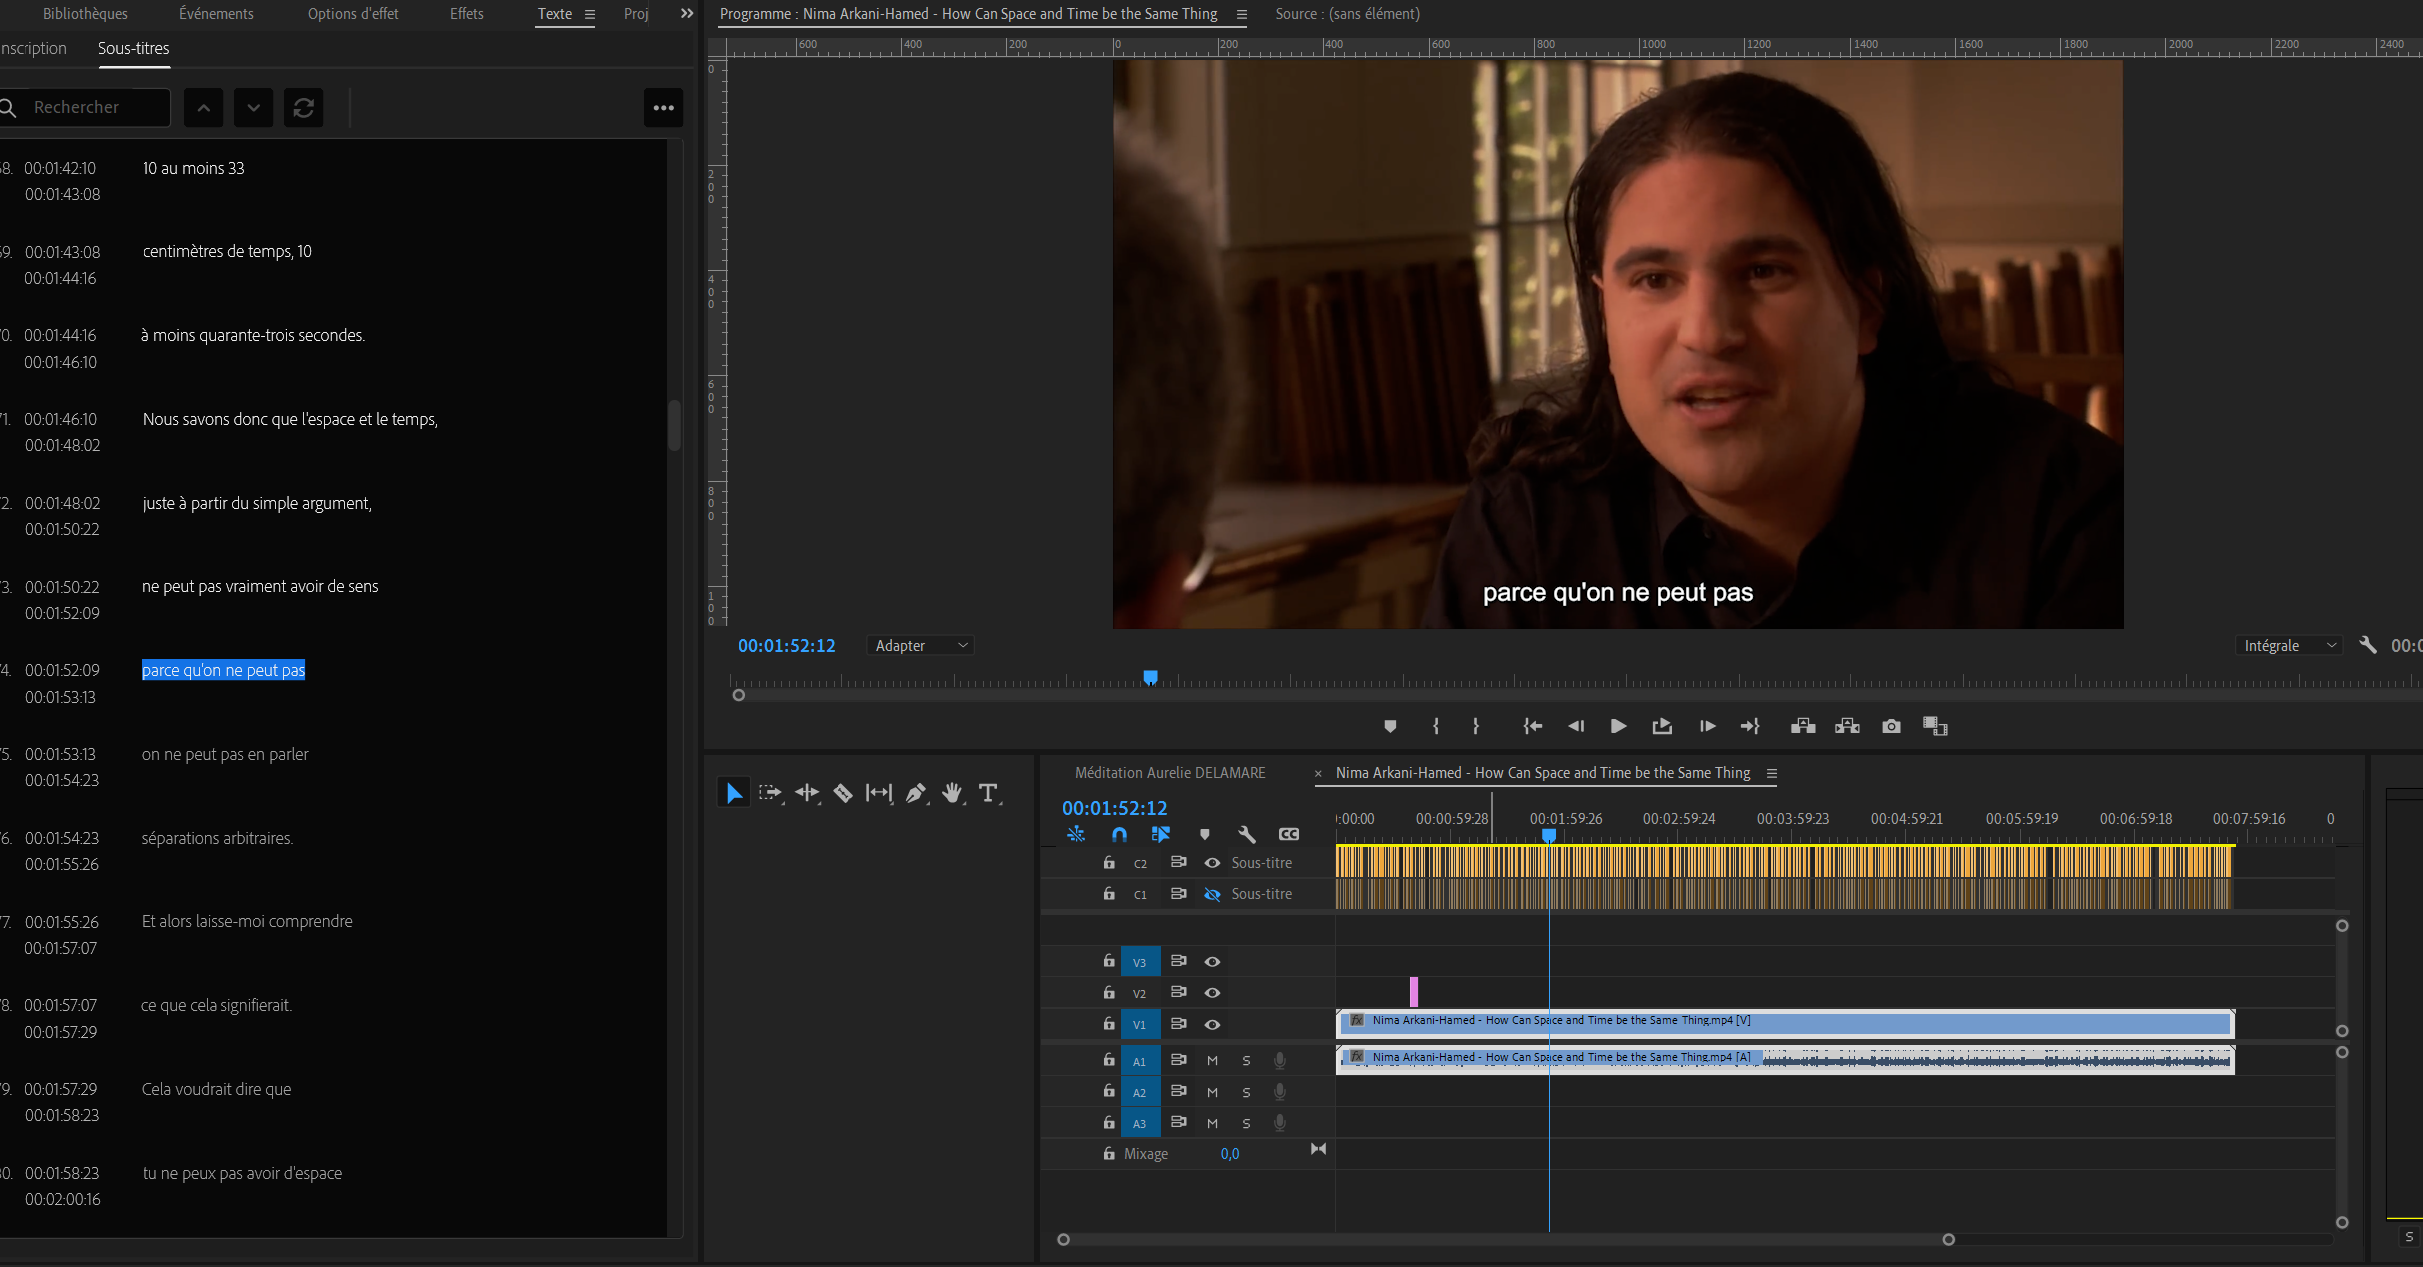Viewport: 2423px width, 1267px height.
Task: Select subtitle "on ne peut pas en parler"
Action: (225, 754)
